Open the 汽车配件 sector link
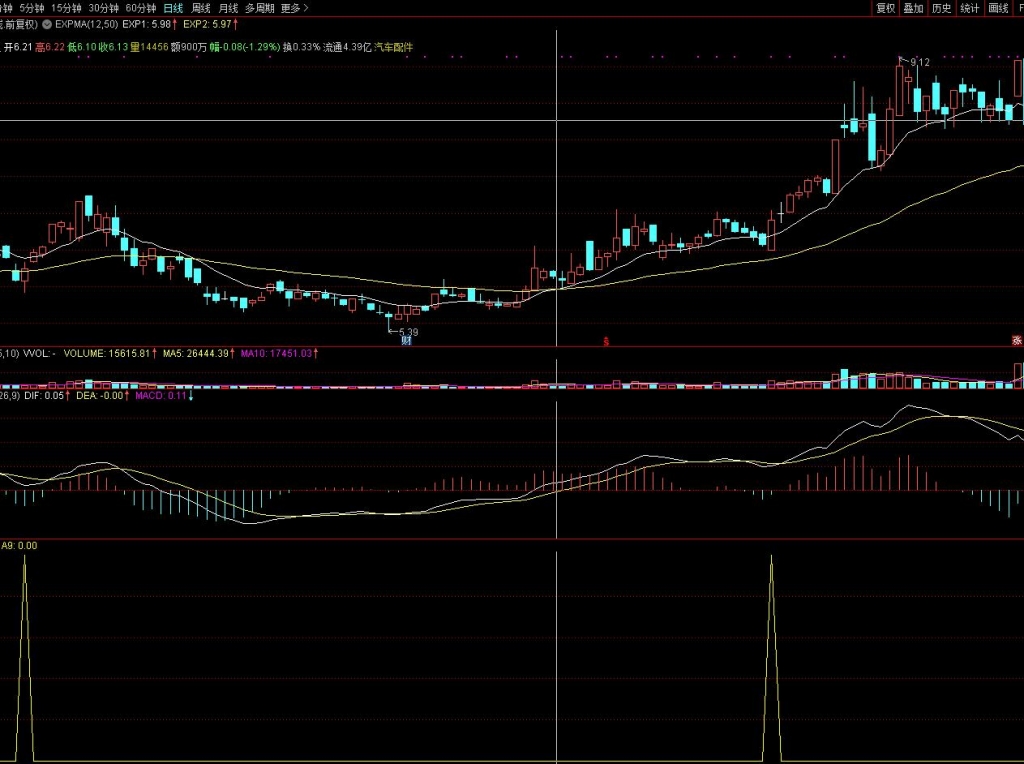This screenshot has height=764, width=1024. pyautogui.click(x=394, y=47)
